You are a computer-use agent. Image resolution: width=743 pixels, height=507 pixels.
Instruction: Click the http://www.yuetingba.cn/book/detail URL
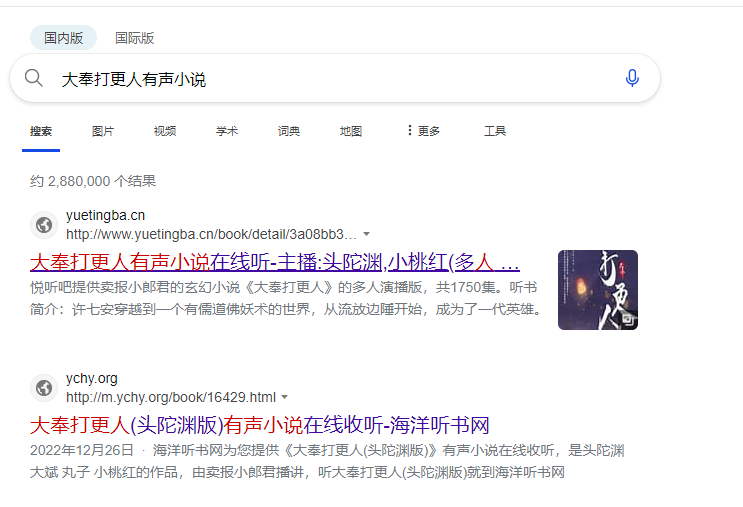coord(211,234)
